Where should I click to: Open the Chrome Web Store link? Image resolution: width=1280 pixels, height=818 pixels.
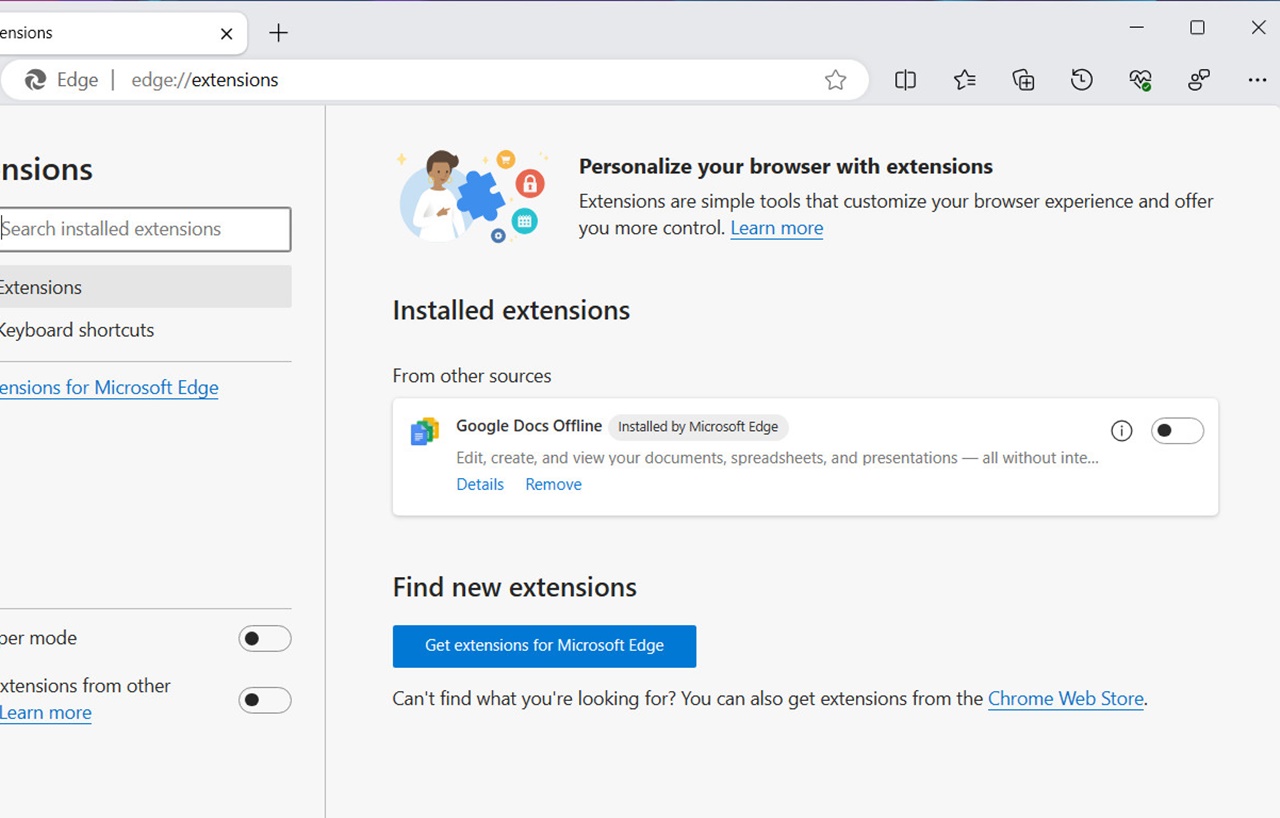tap(1066, 699)
